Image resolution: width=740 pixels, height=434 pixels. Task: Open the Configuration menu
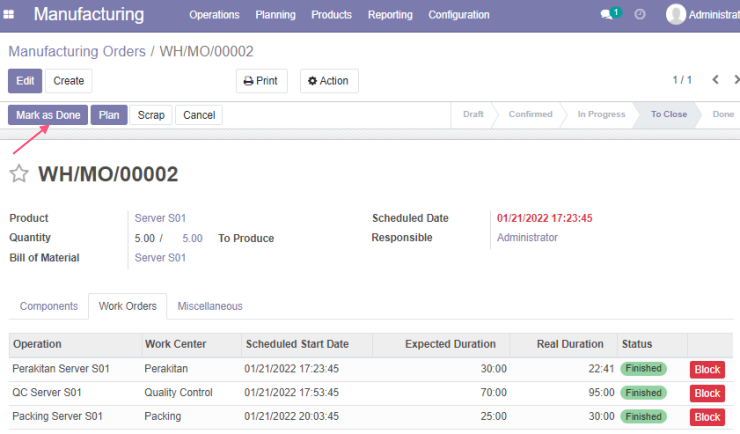coord(459,15)
